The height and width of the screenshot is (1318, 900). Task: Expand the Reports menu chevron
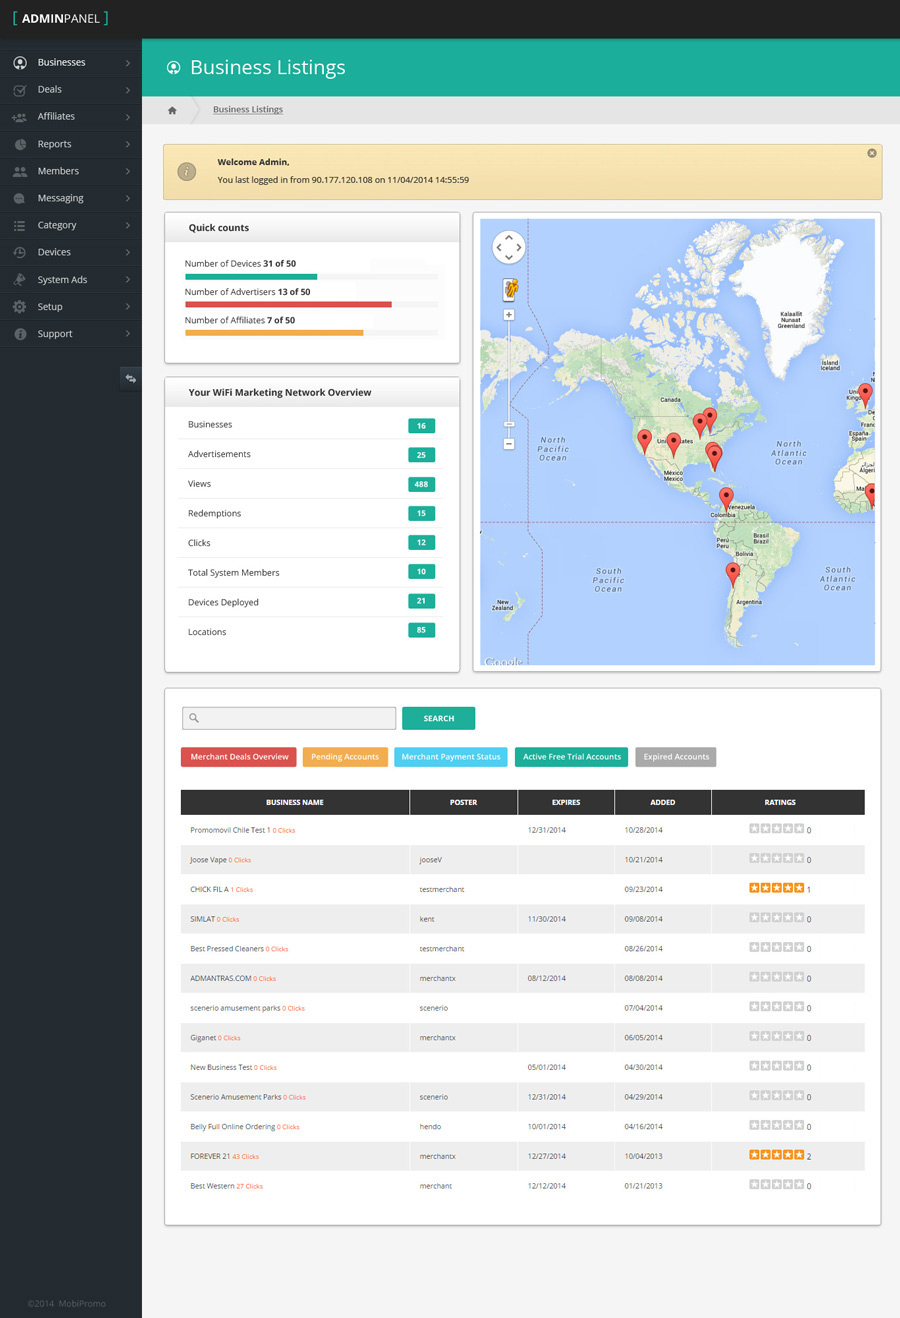(128, 144)
